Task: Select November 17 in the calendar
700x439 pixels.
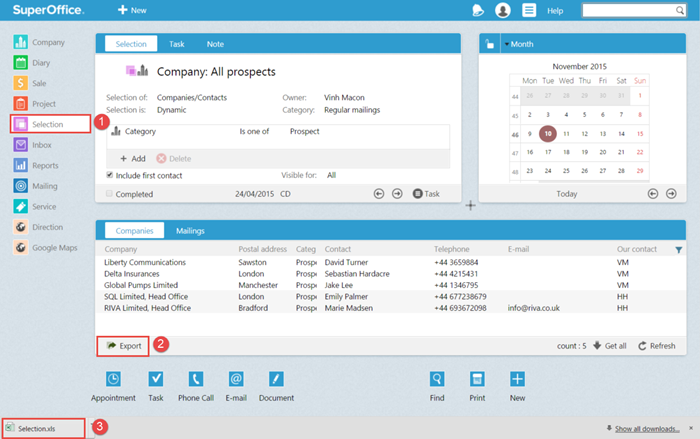Action: pos(548,152)
